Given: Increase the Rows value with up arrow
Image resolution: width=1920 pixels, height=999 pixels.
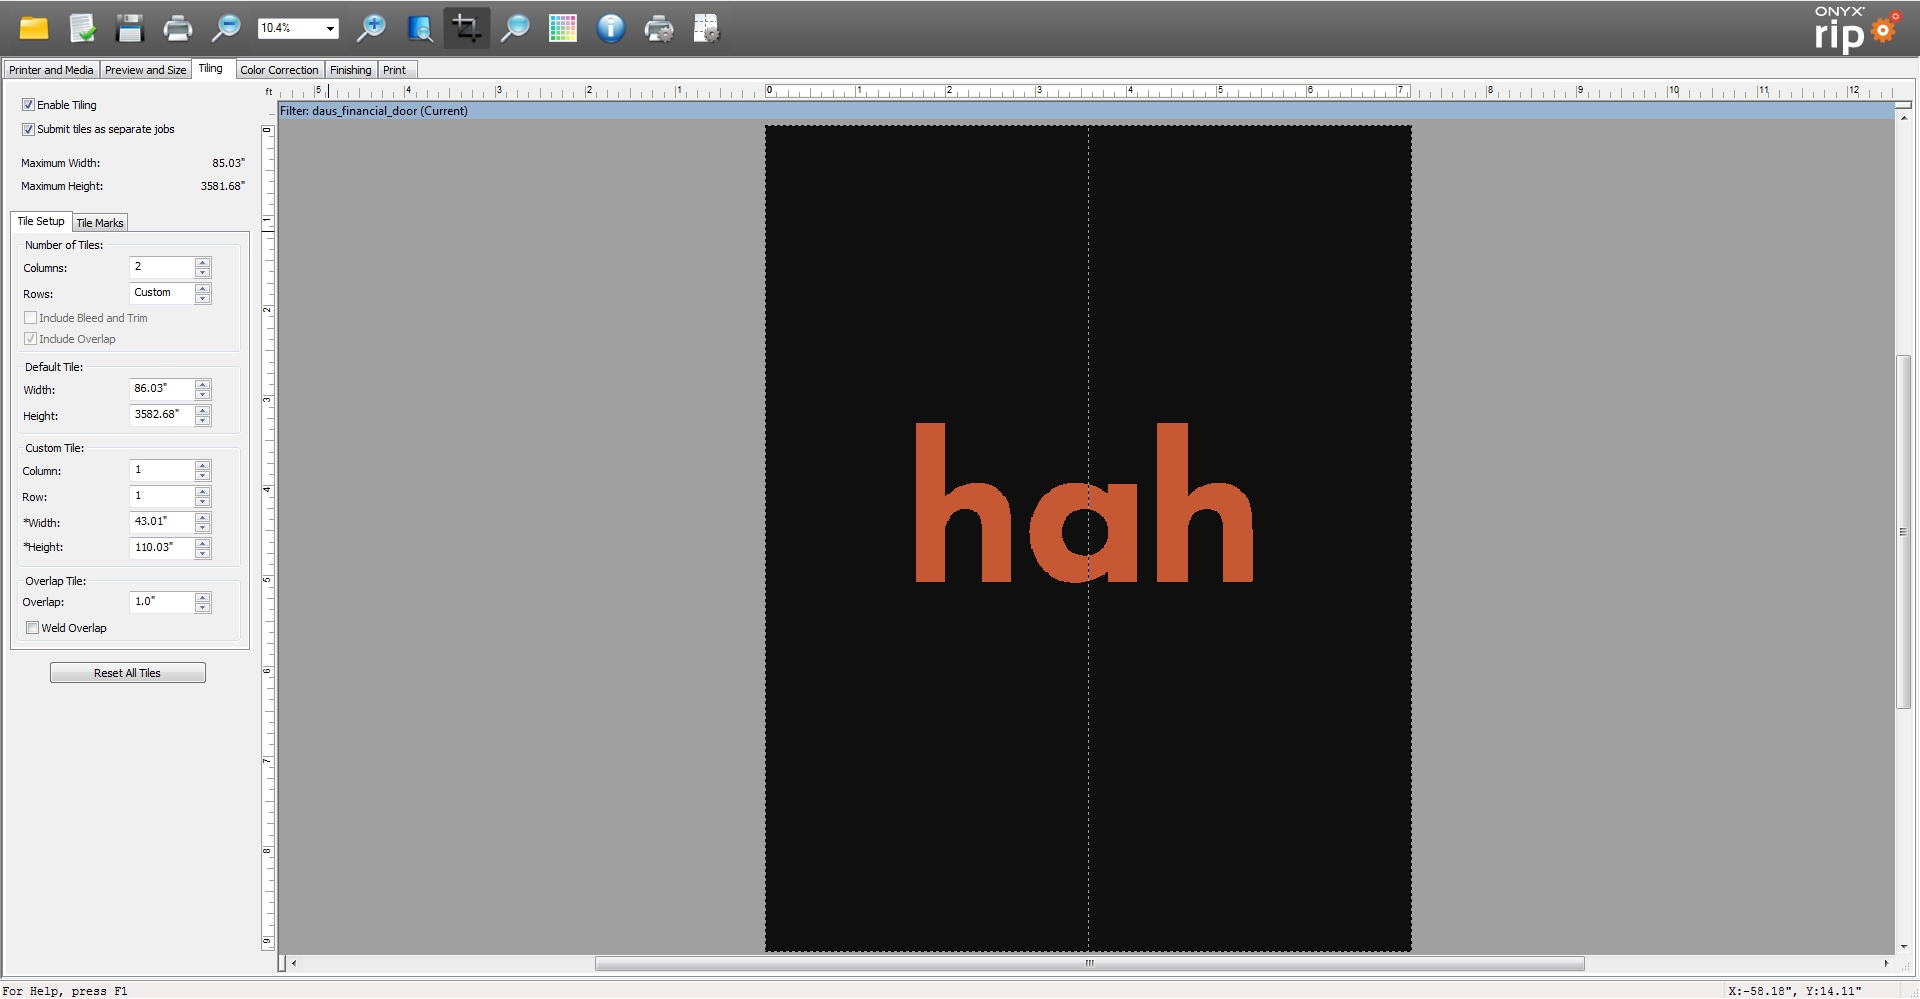Looking at the screenshot, I should [x=203, y=288].
